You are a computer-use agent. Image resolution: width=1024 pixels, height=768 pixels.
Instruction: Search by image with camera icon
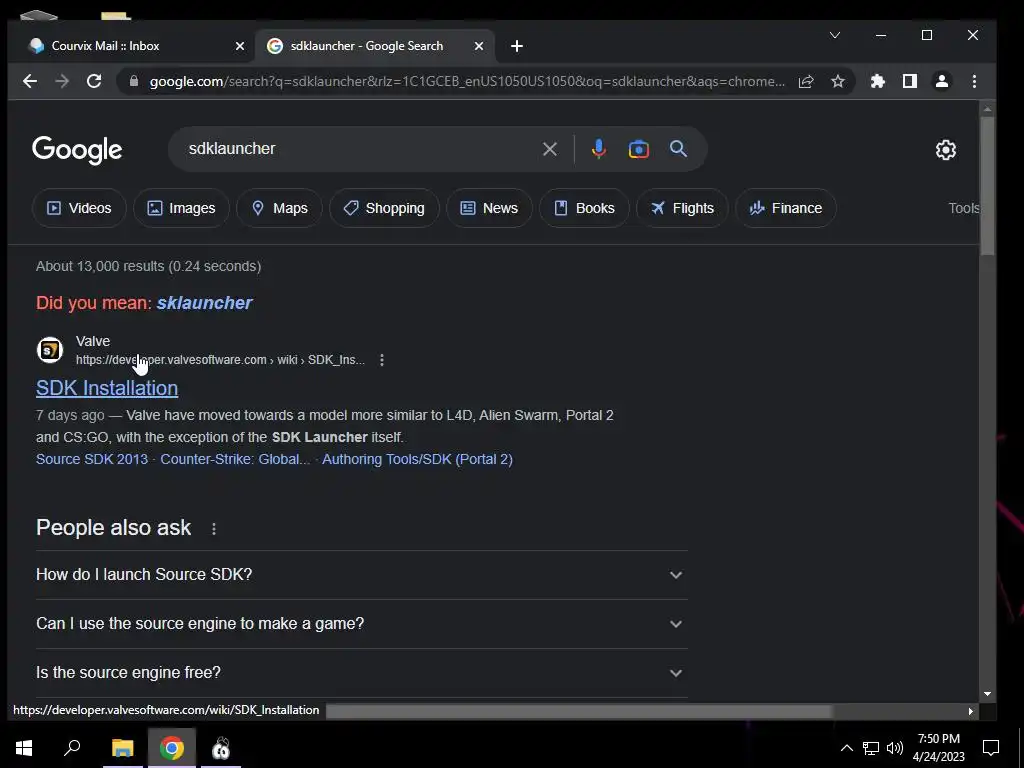pos(639,149)
